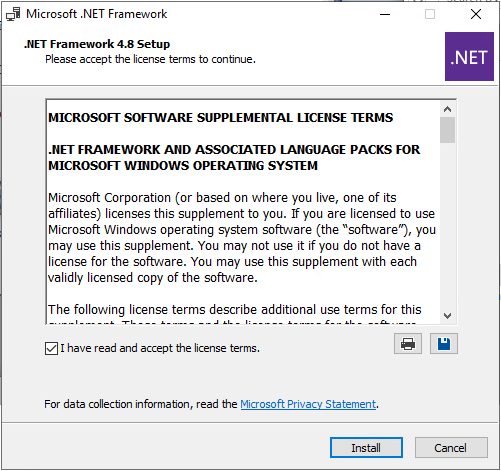Click the '.NET FRAMEWORK AND ASSOCIATED LANGUAGE PACKS' heading

click(234, 158)
